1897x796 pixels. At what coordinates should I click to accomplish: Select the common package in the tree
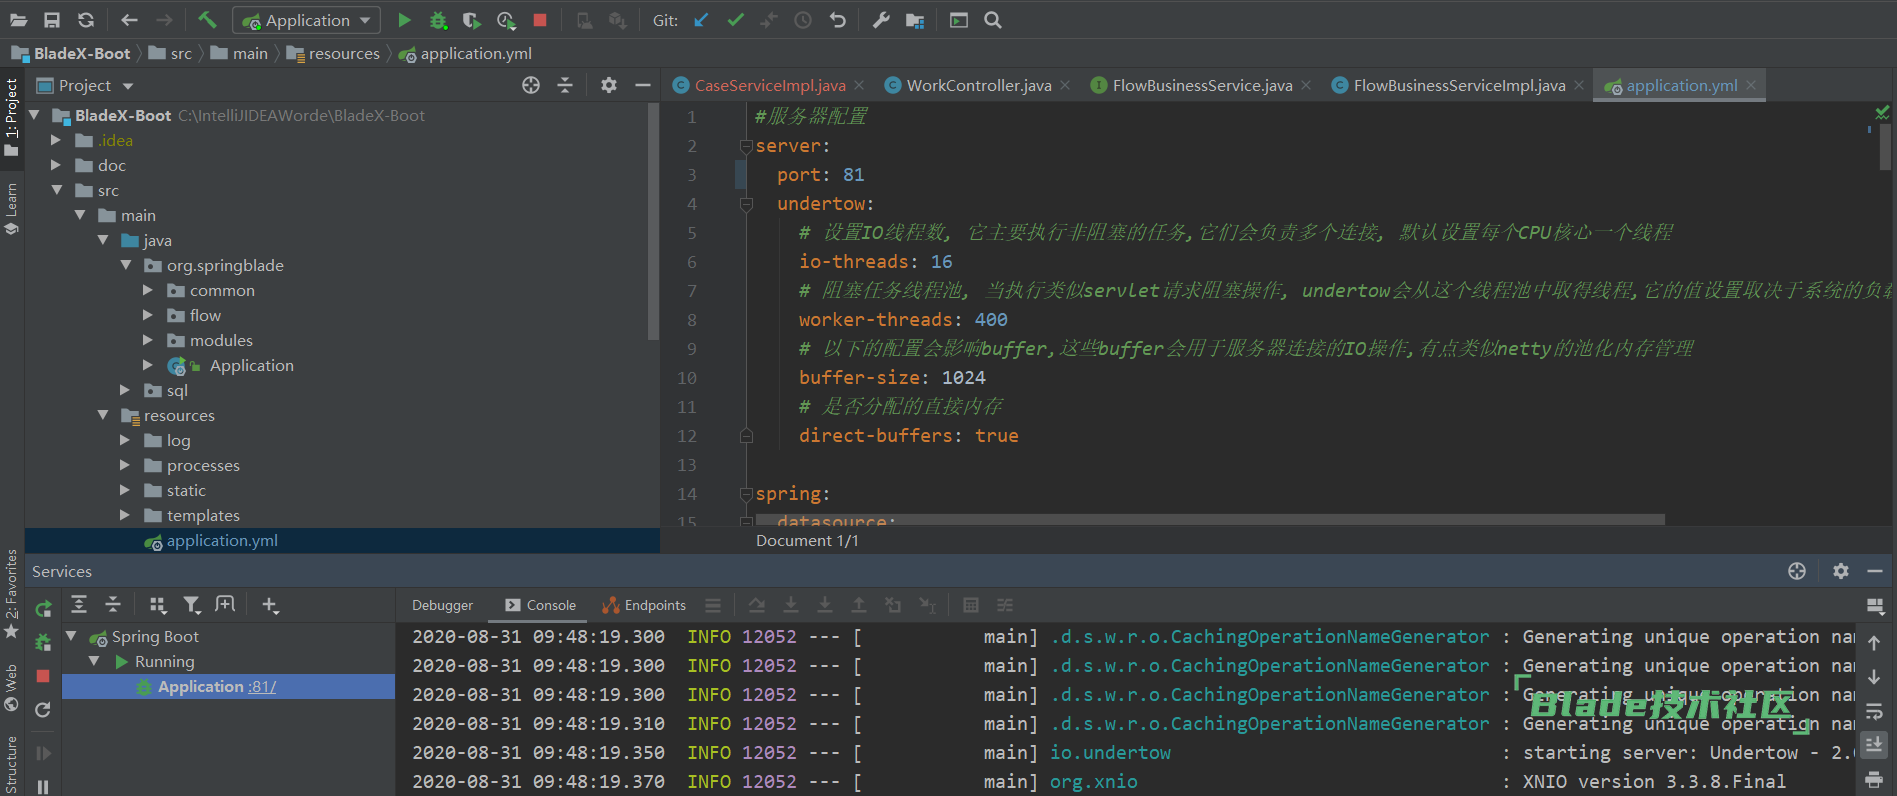tap(222, 290)
